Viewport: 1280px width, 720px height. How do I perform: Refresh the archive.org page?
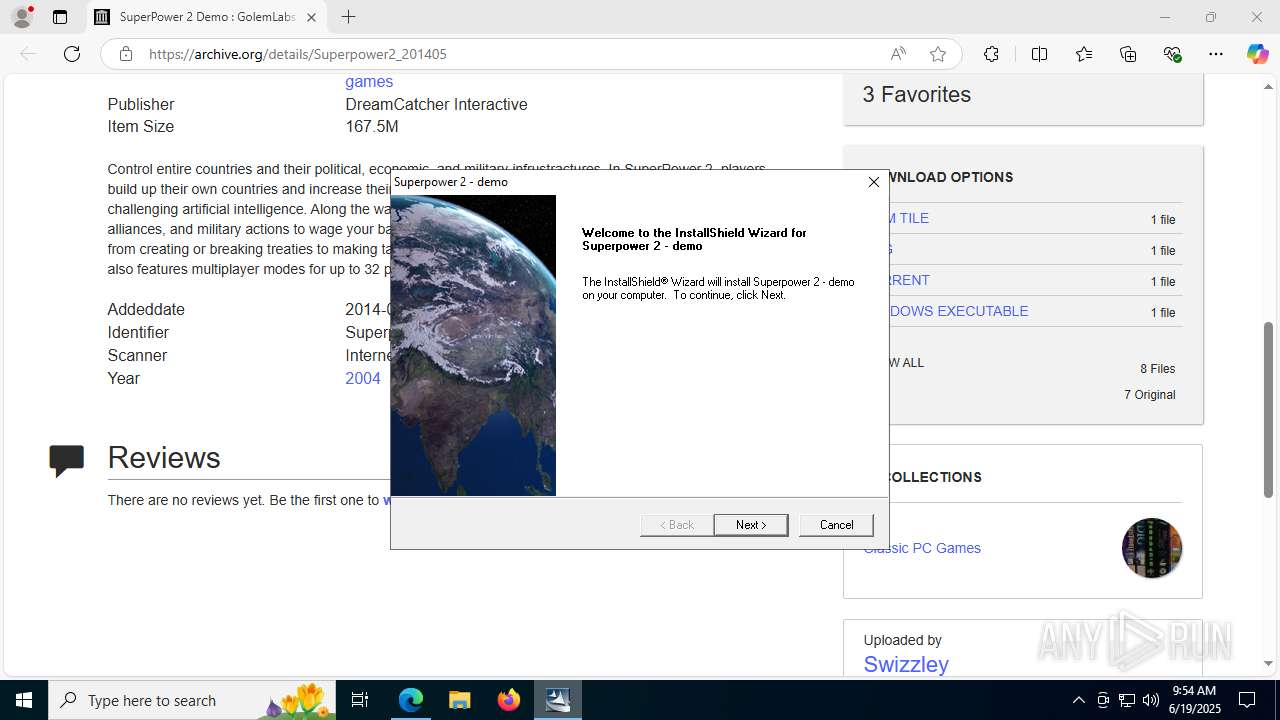72,54
